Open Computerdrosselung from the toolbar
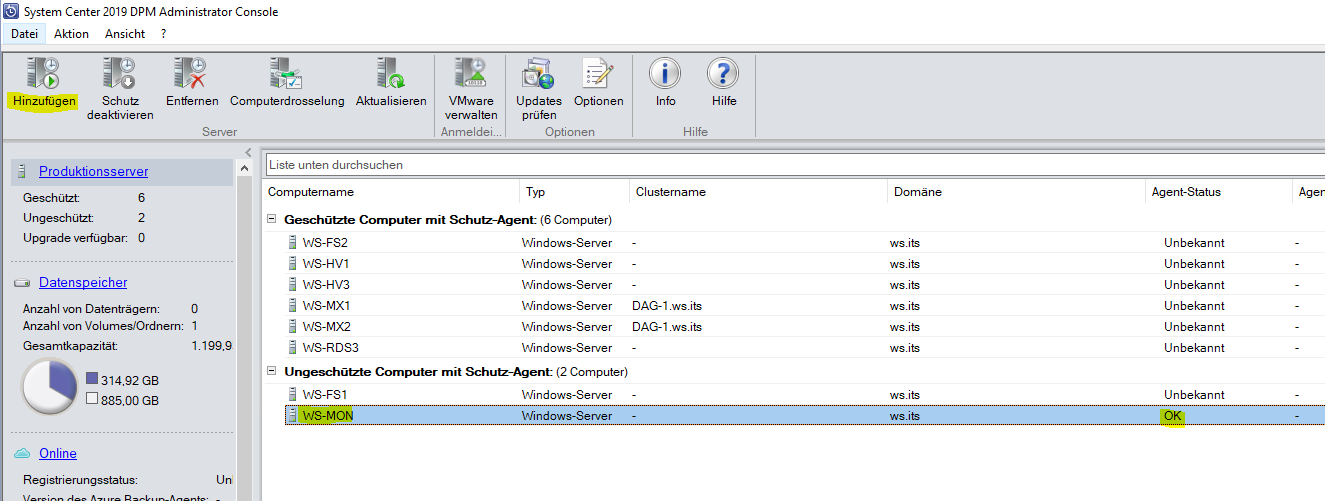 coord(286,73)
